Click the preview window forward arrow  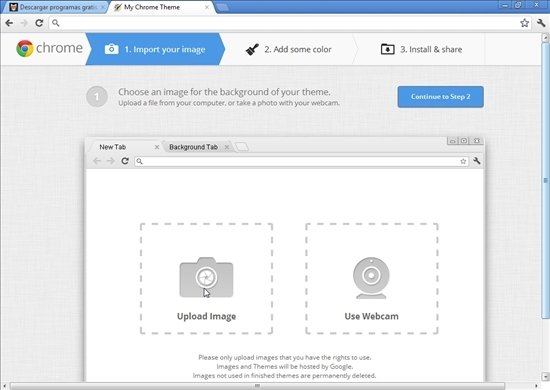click(110, 161)
